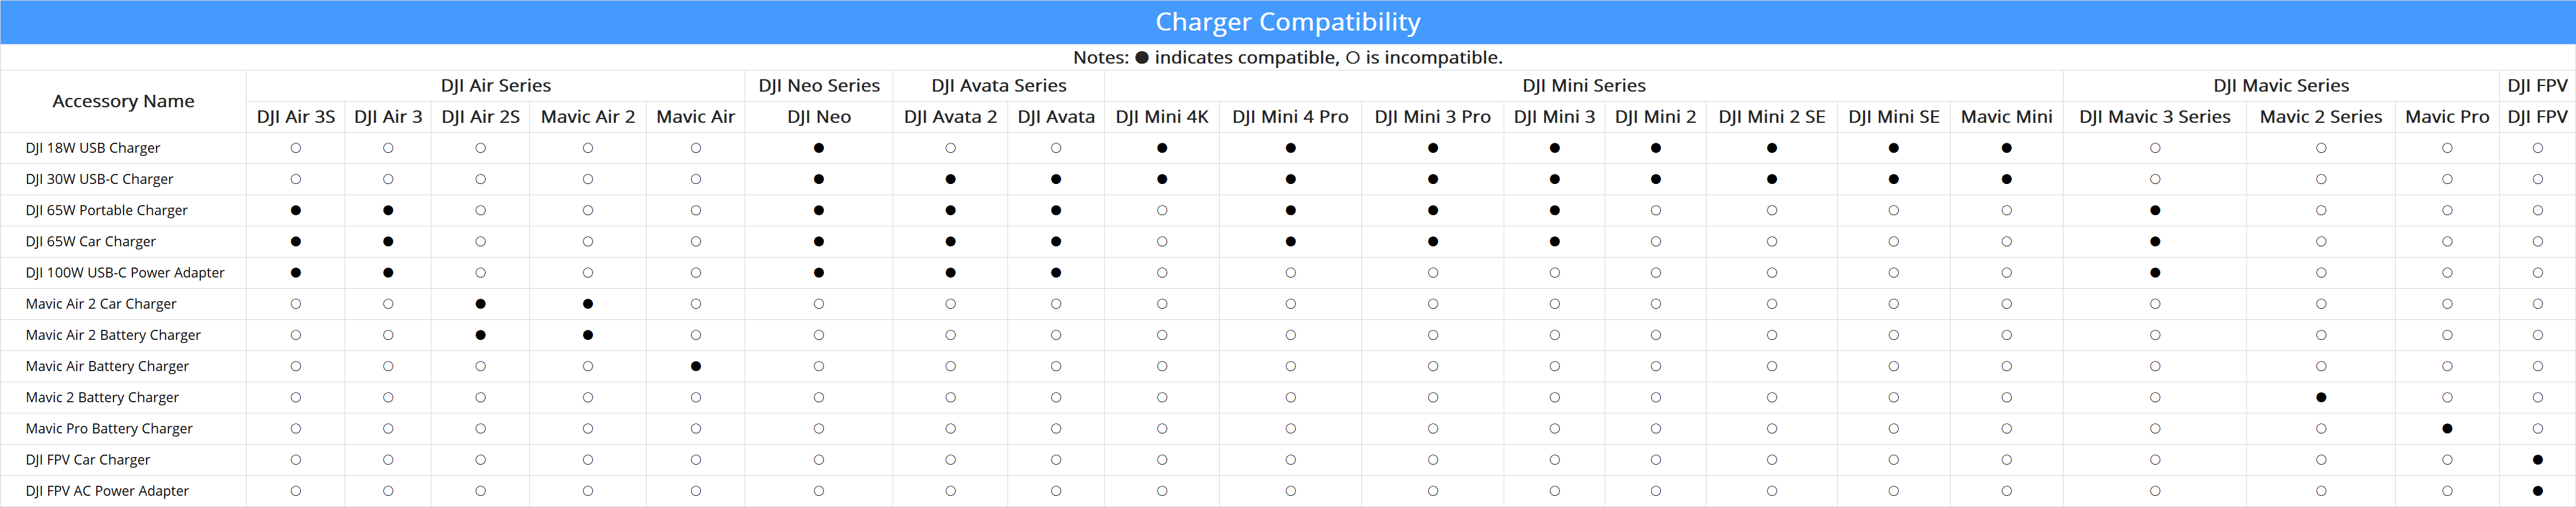Viewport: 2576px width, 507px height.
Task: Click the DJI Mini 4 Pro column header
Action: tap(1290, 117)
